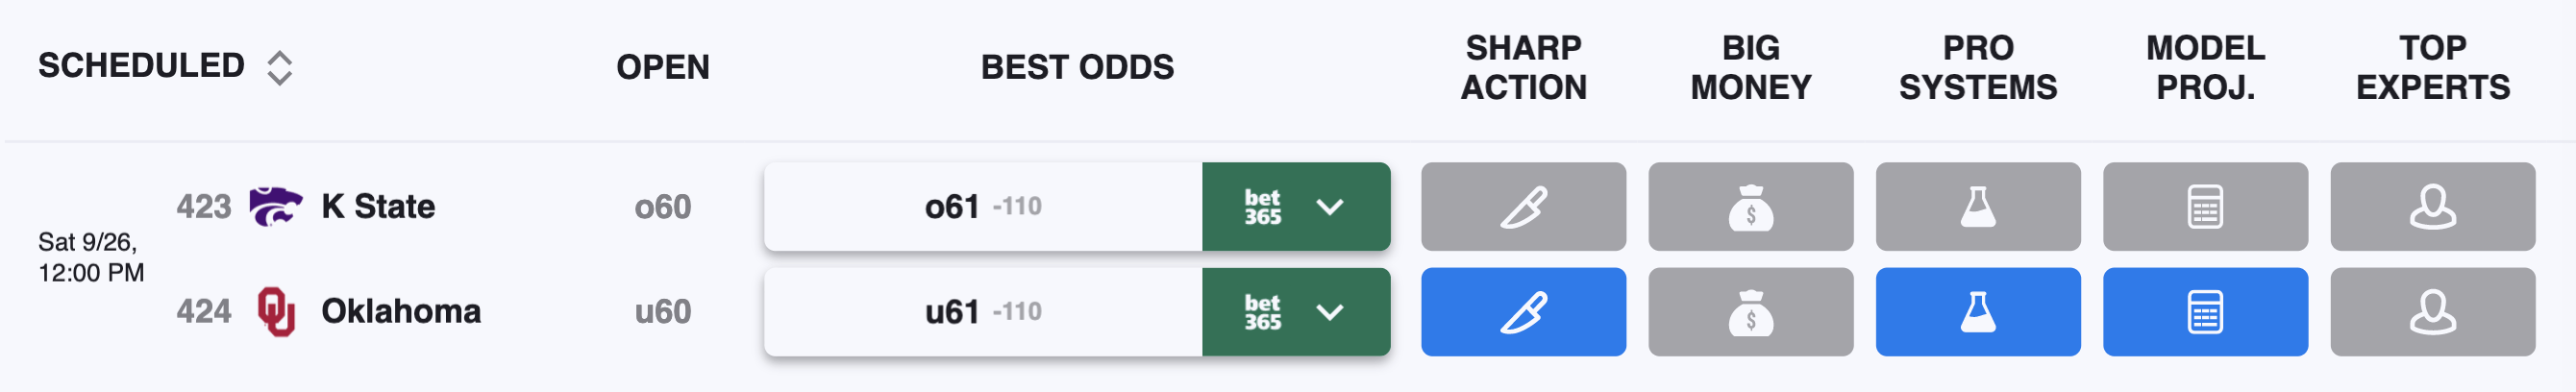Click the BEST ODDS column header
2576x392 pixels.
(1077, 67)
